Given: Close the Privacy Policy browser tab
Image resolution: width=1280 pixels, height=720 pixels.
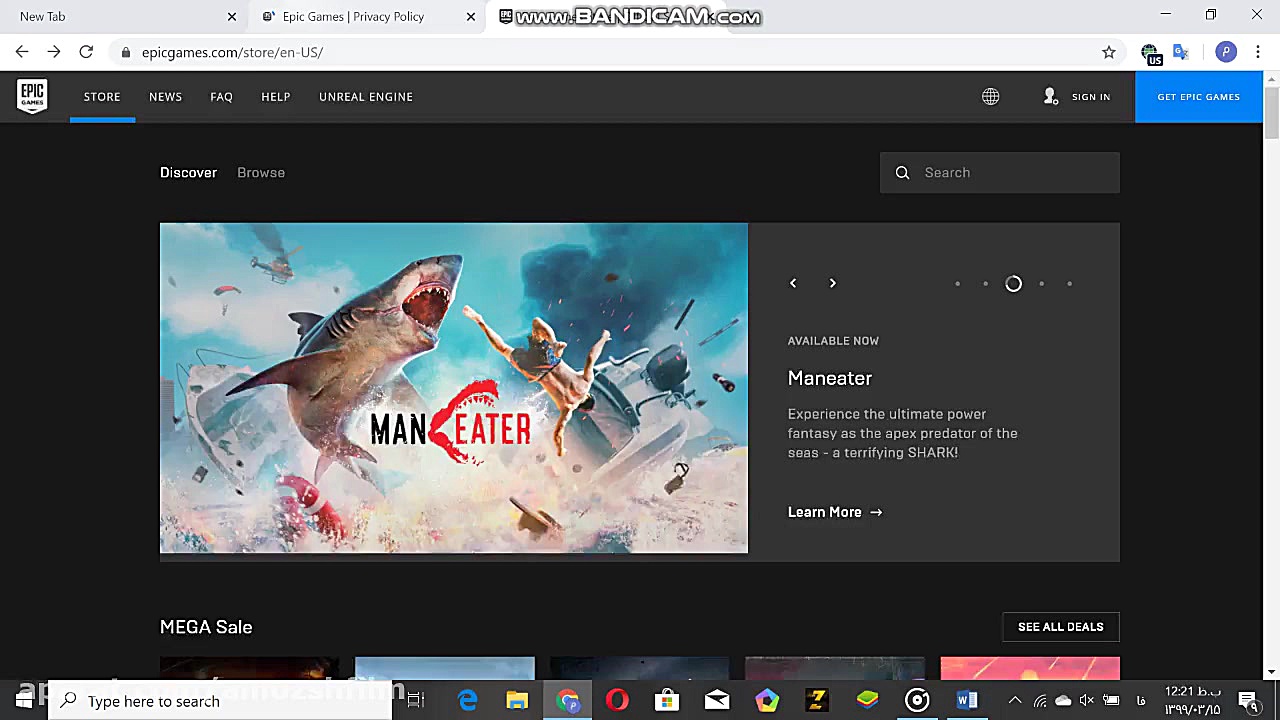Looking at the screenshot, I should click(x=470, y=17).
